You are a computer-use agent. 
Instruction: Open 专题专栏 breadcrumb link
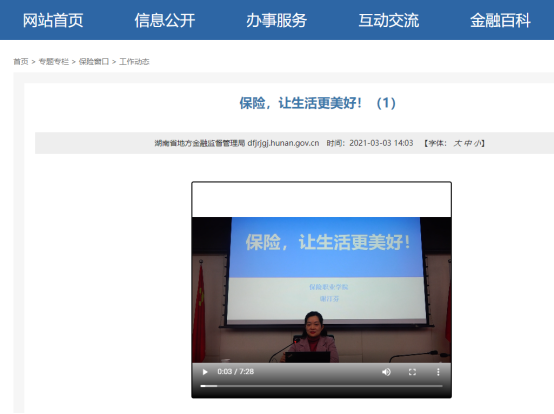click(54, 61)
